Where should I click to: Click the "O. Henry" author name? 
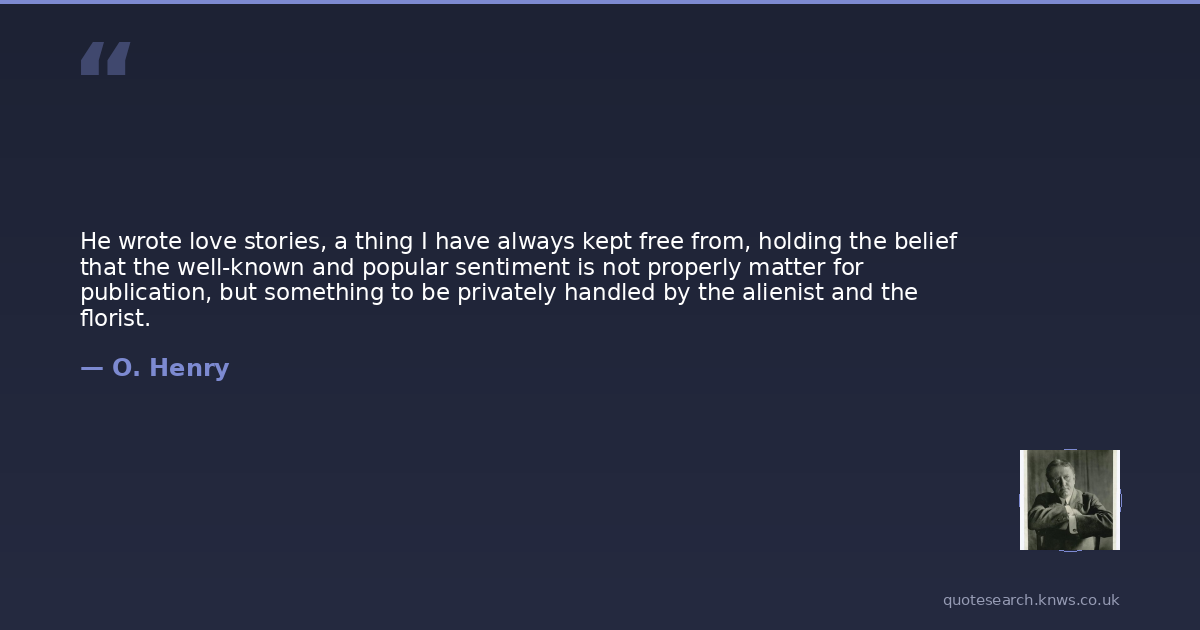point(170,368)
